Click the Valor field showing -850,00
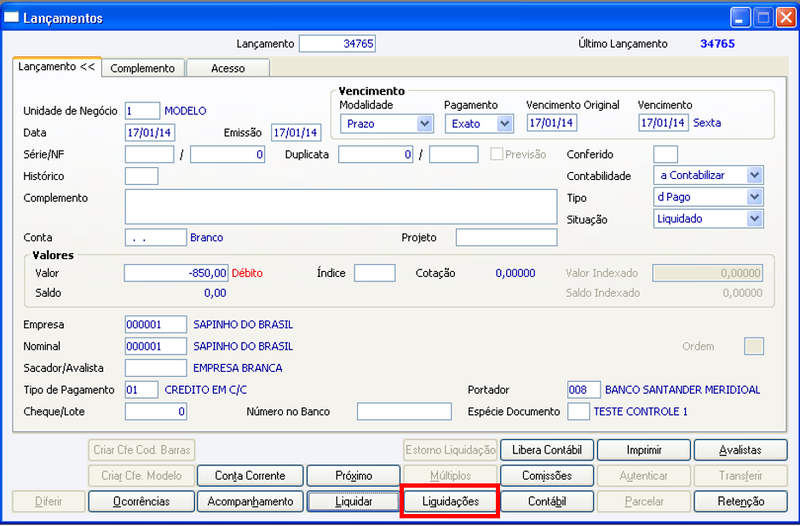Screen dimensions: 800x526 coord(176,273)
